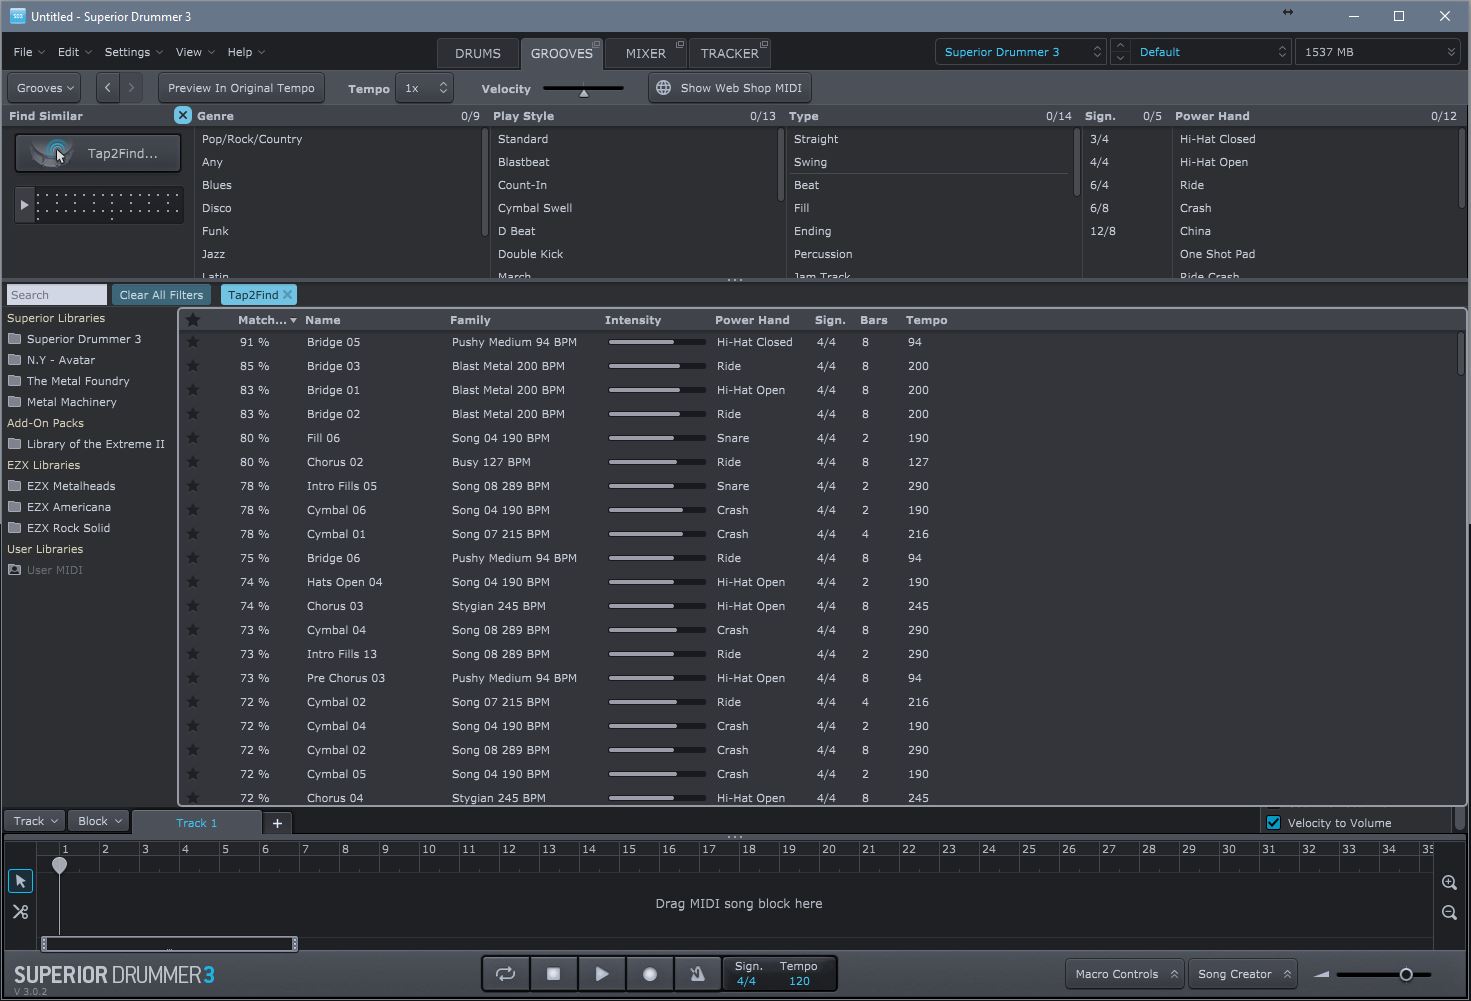This screenshot has width=1471, height=1001.
Task: Click the groove Search field
Action: (x=57, y=295)
